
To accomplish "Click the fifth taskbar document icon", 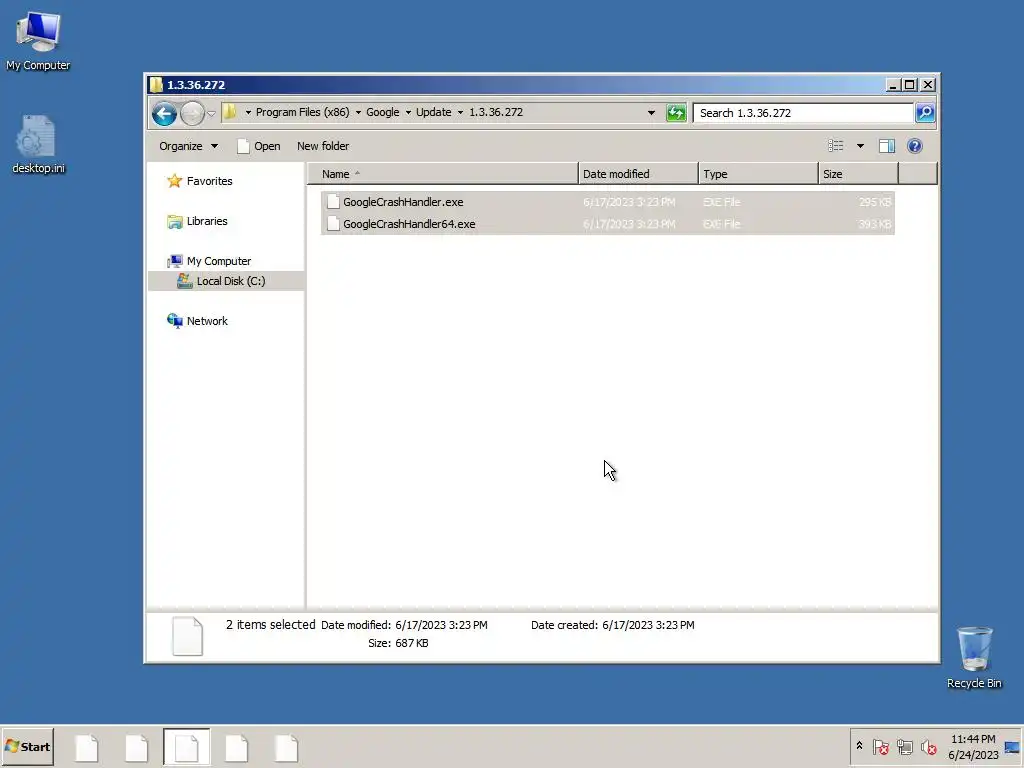I will point(286,748).
